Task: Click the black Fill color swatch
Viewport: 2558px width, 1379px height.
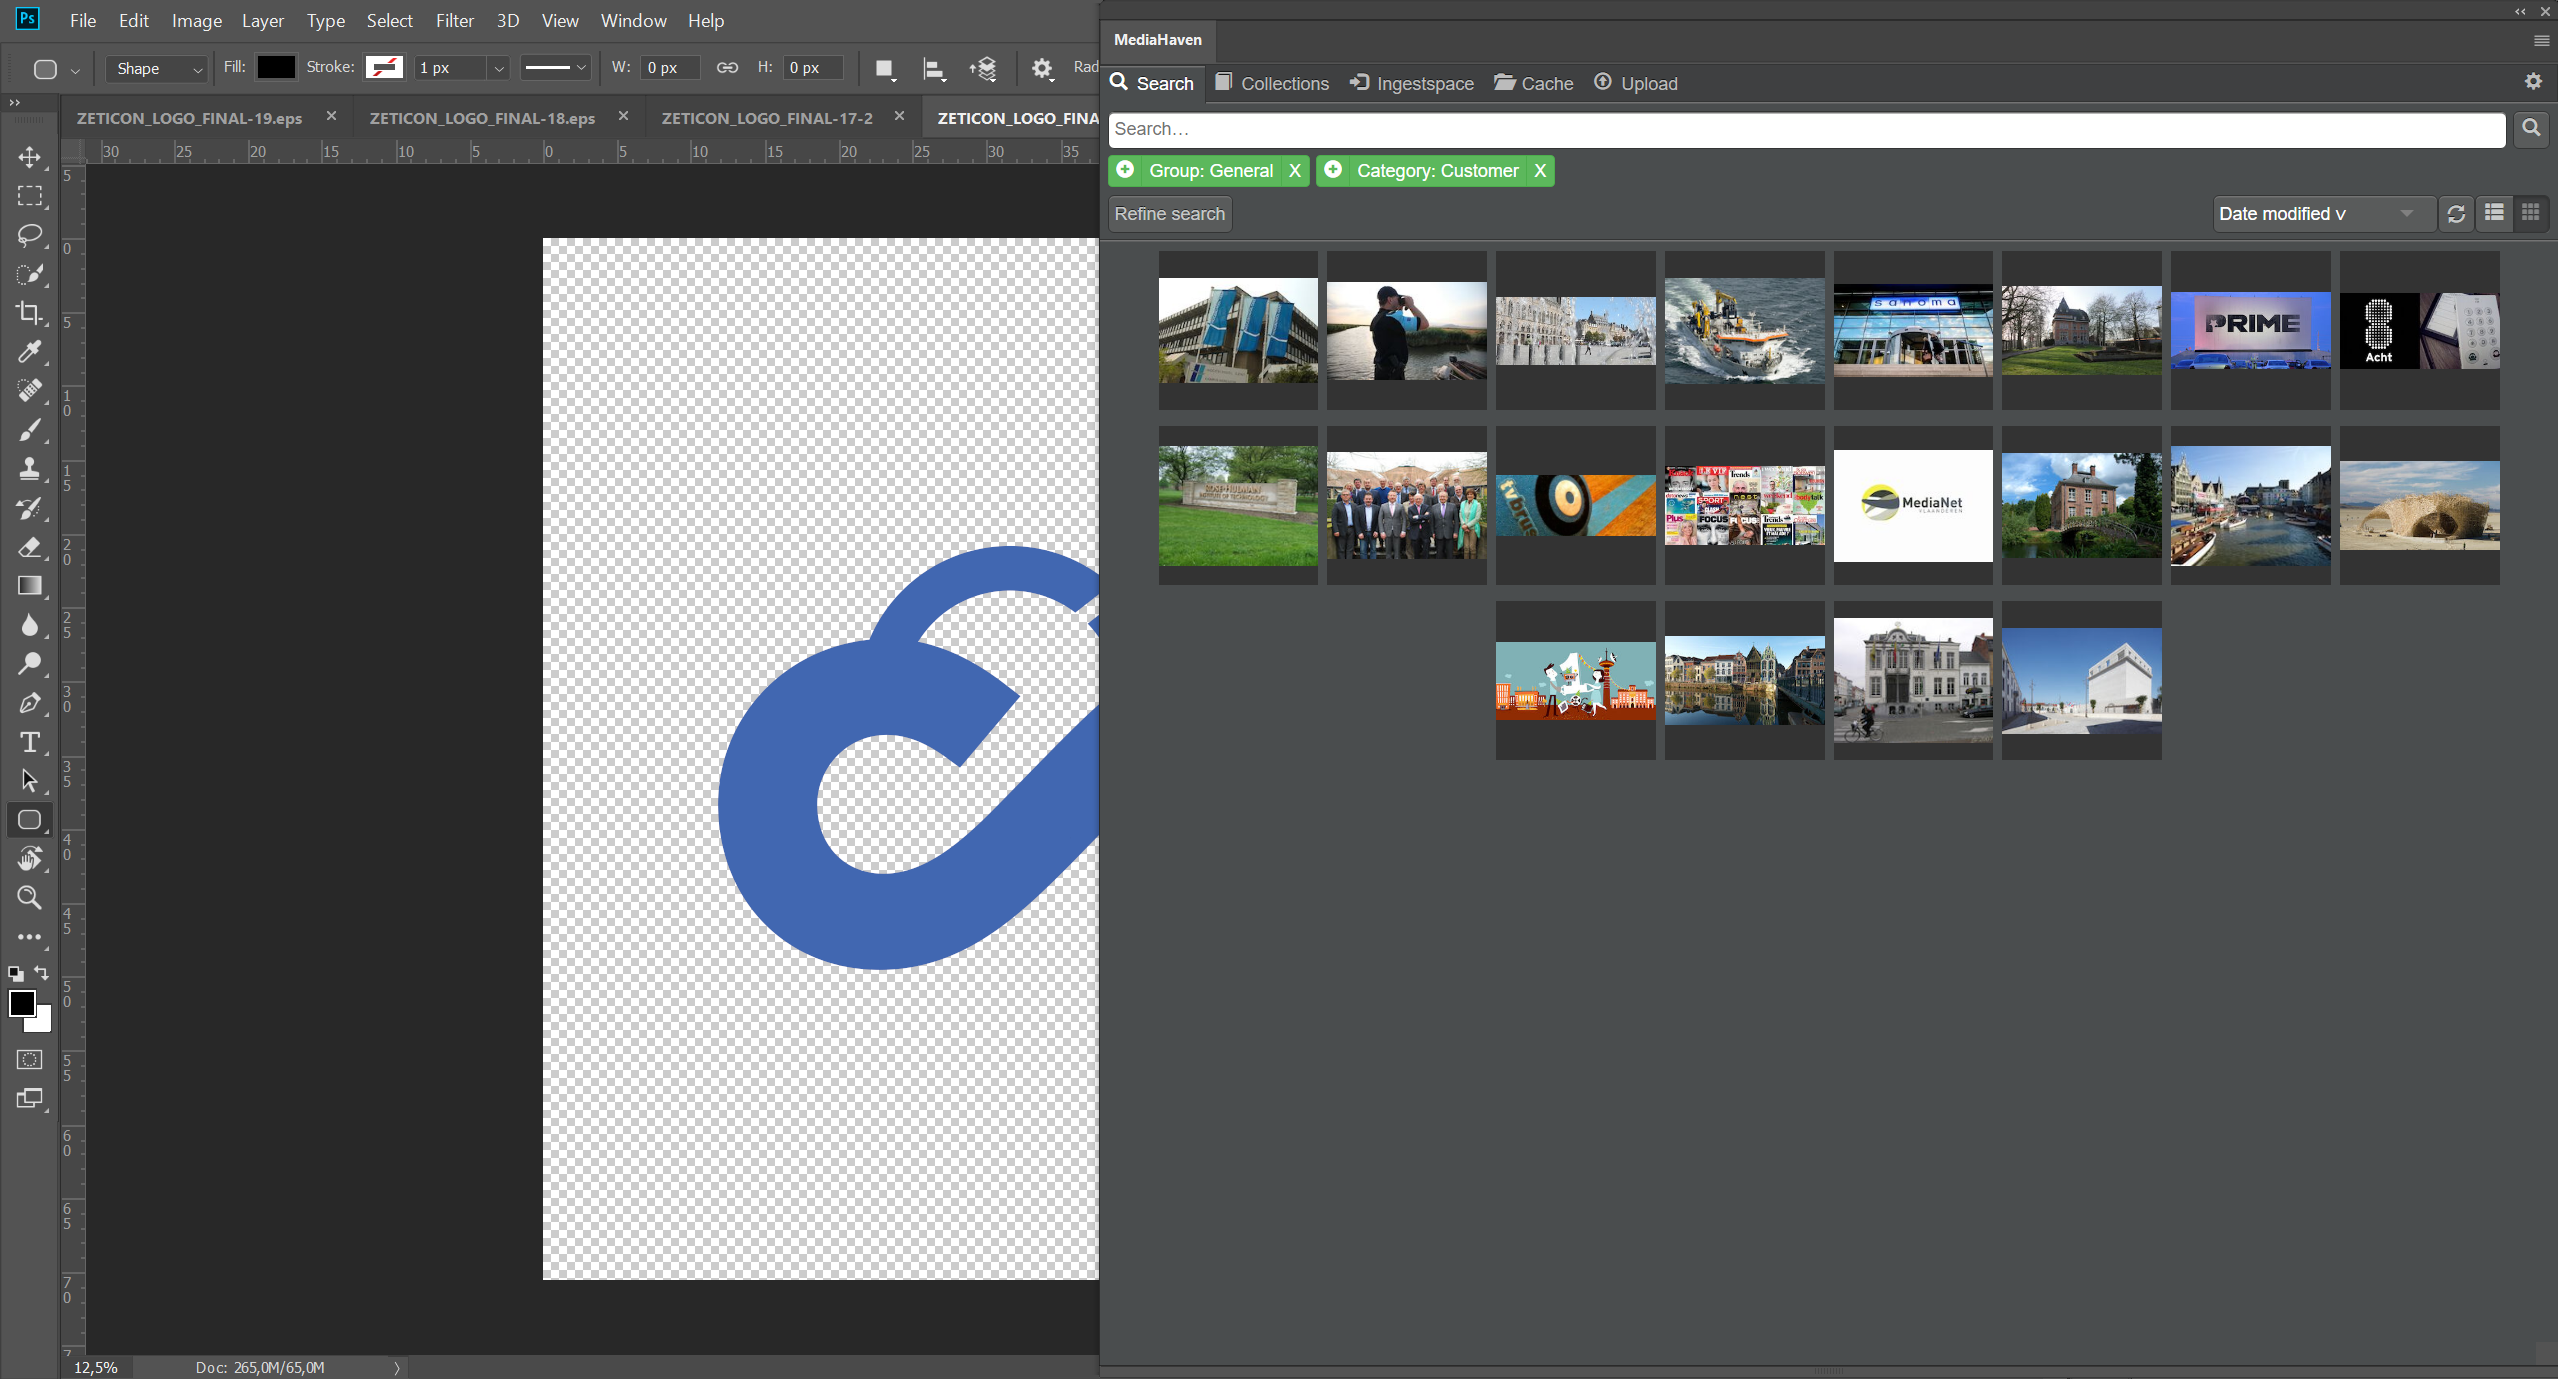Action: pos(276,67)
